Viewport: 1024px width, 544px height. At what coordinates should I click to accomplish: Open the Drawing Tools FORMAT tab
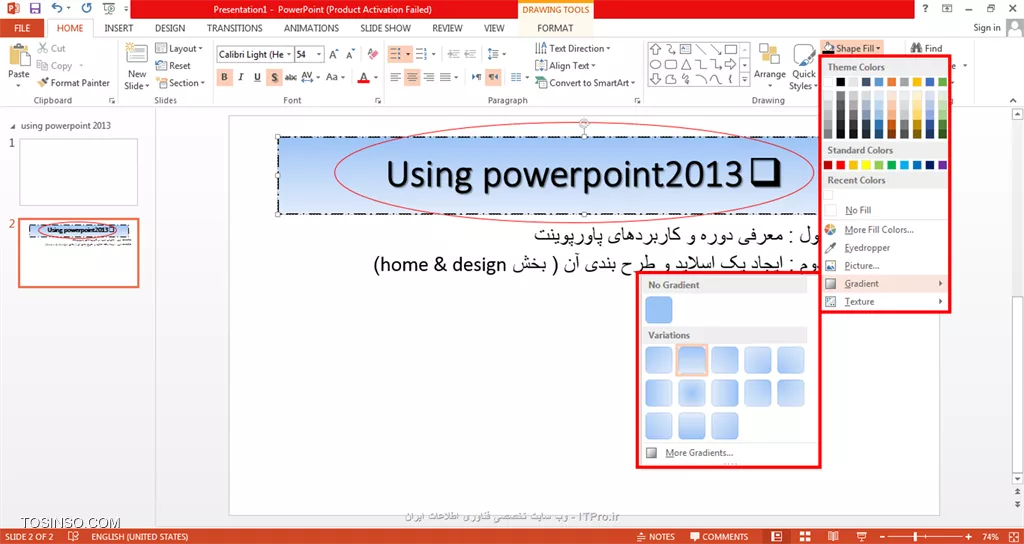[555, 28]
